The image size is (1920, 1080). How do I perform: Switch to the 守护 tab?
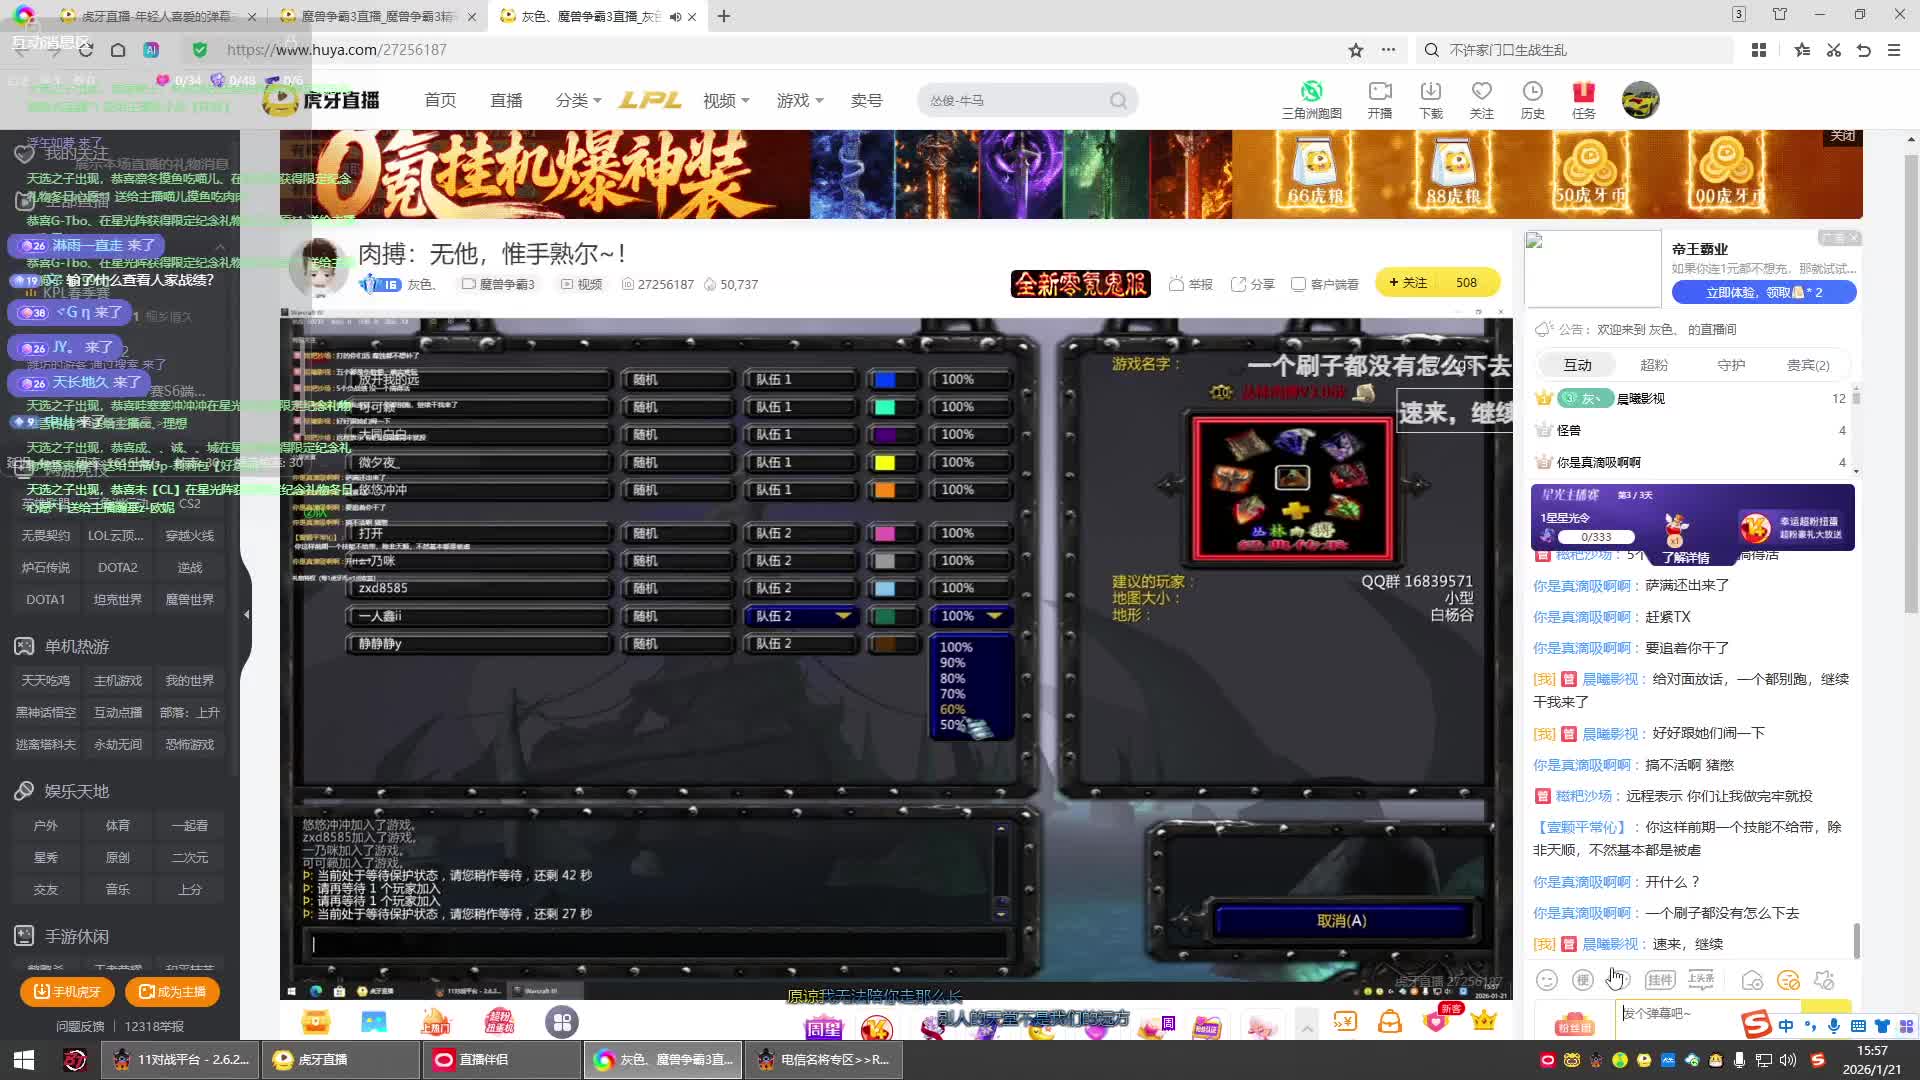pos(1731,365)
